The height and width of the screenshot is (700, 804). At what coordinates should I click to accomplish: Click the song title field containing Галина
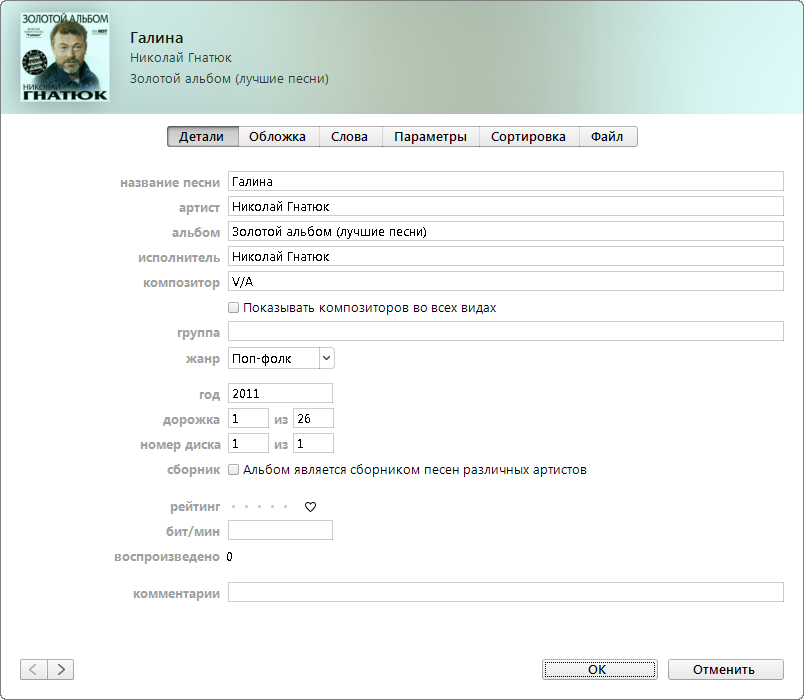pos(505,181)
